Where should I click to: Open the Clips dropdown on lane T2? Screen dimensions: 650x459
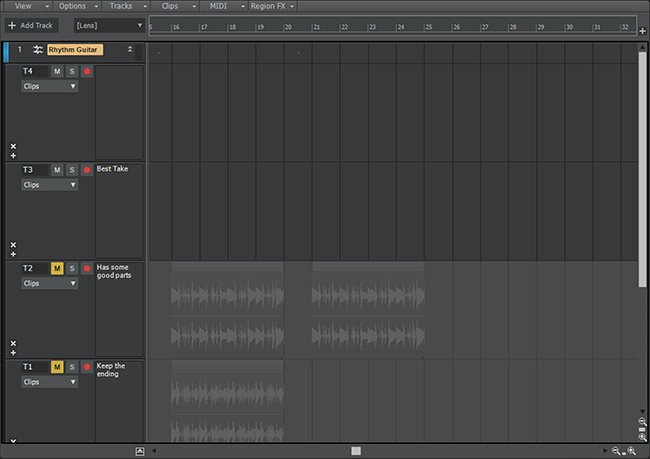pyautogui.click(x=50, y=284)
